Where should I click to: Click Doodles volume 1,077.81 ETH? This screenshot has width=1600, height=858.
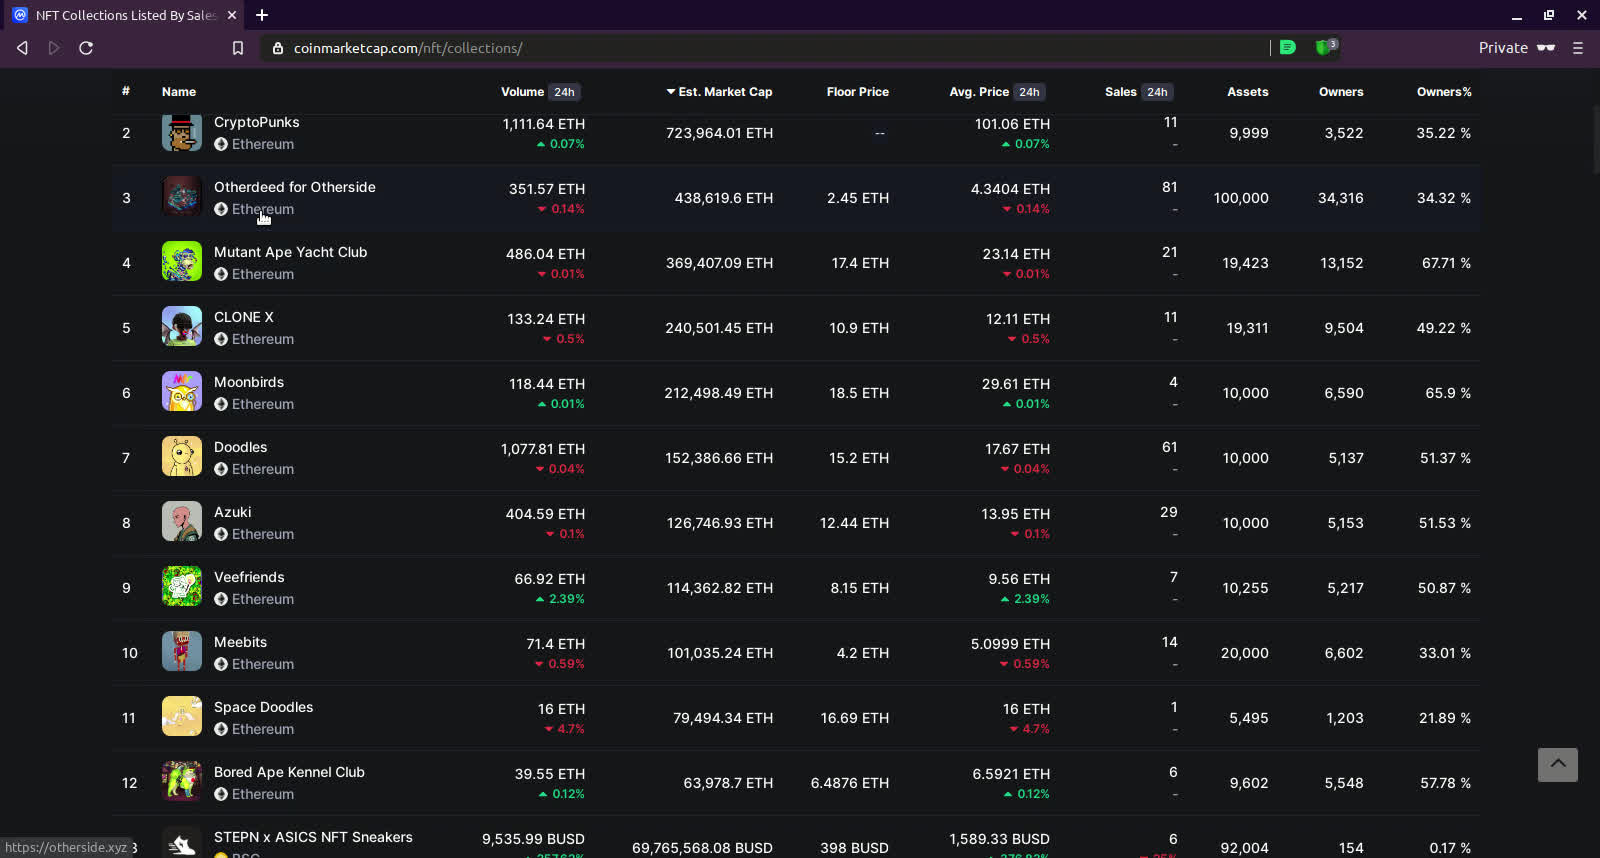[x=543, y=449]
